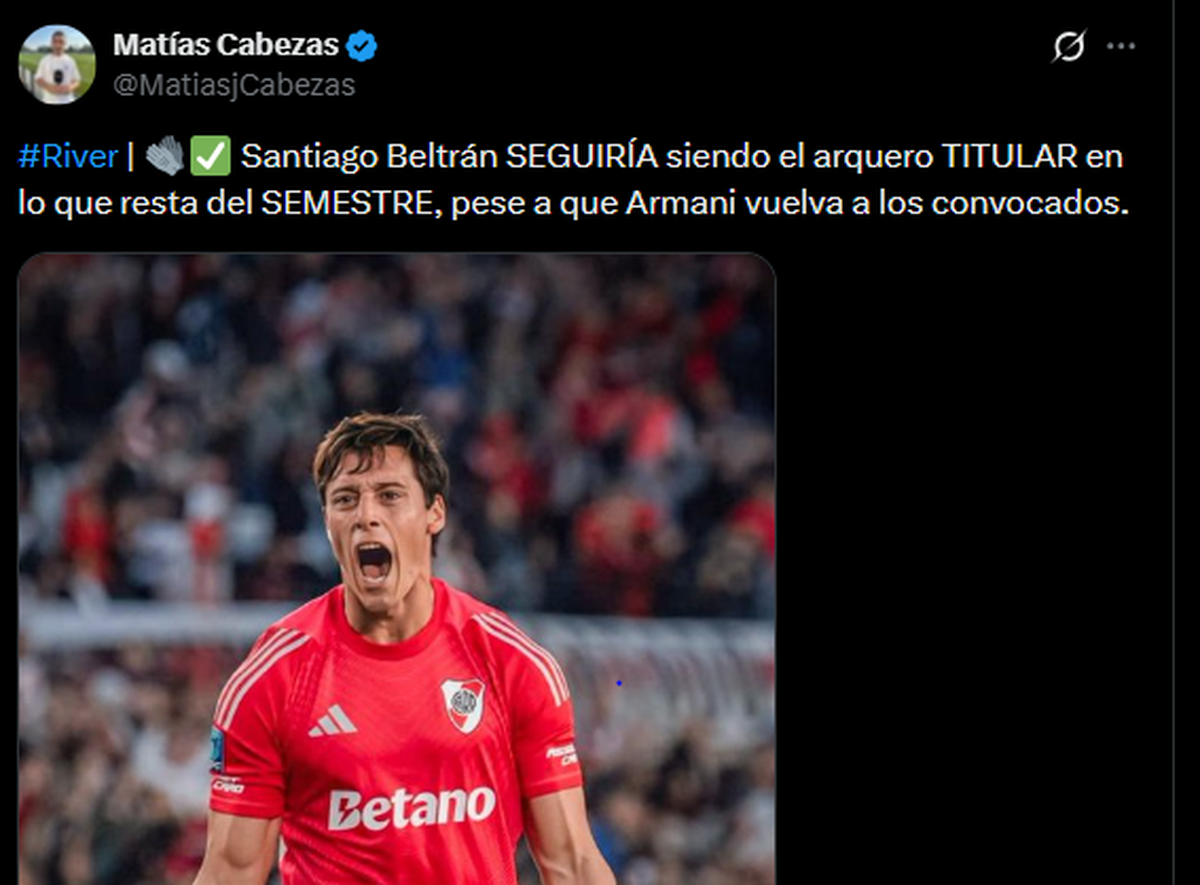The height and width of the screenshot is (885, 1200).
Task: Click the goalkeeper gloves emoji
Action: click(x=164, y=156)
